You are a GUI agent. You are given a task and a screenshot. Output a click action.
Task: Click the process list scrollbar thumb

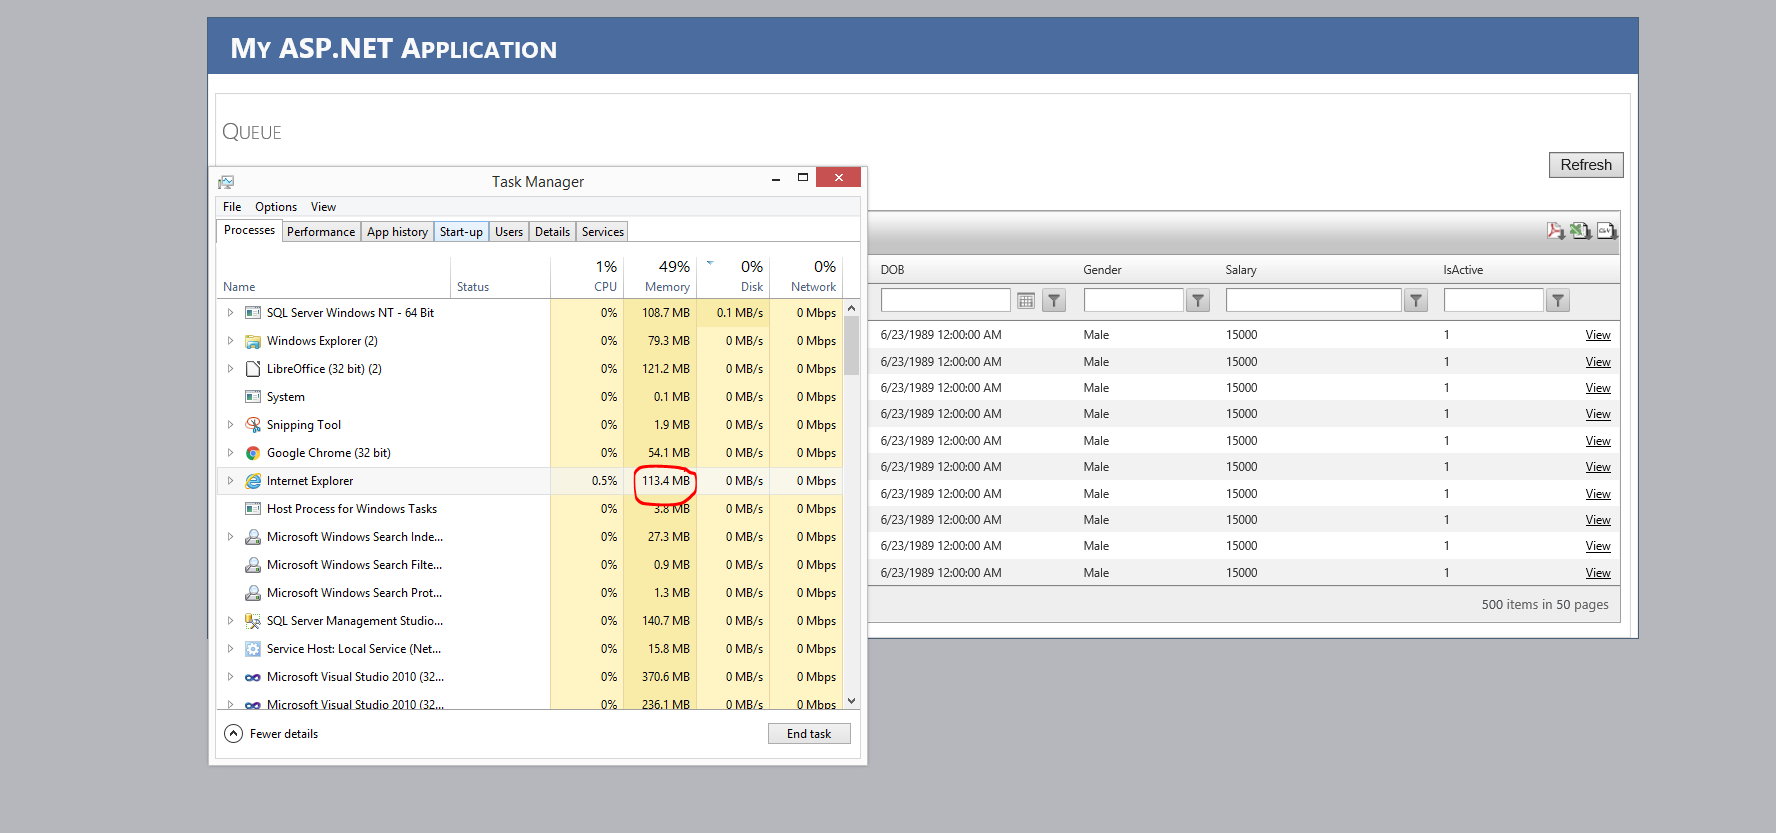coord(851,345)
